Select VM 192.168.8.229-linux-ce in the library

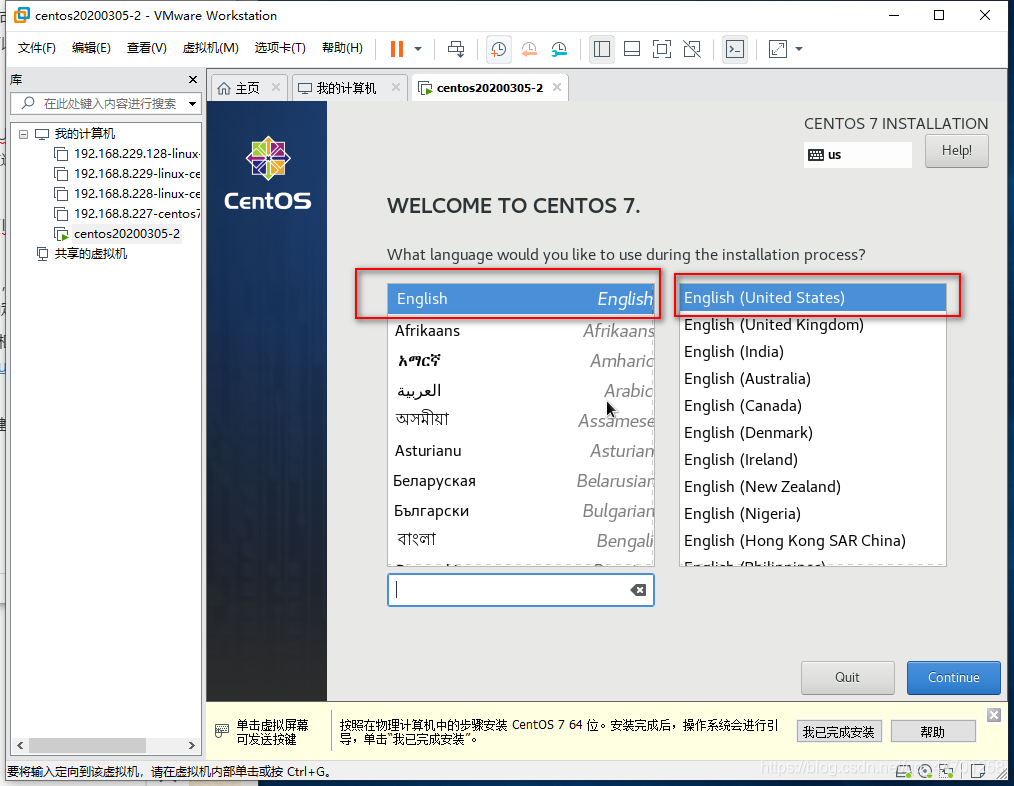(136, 174)
